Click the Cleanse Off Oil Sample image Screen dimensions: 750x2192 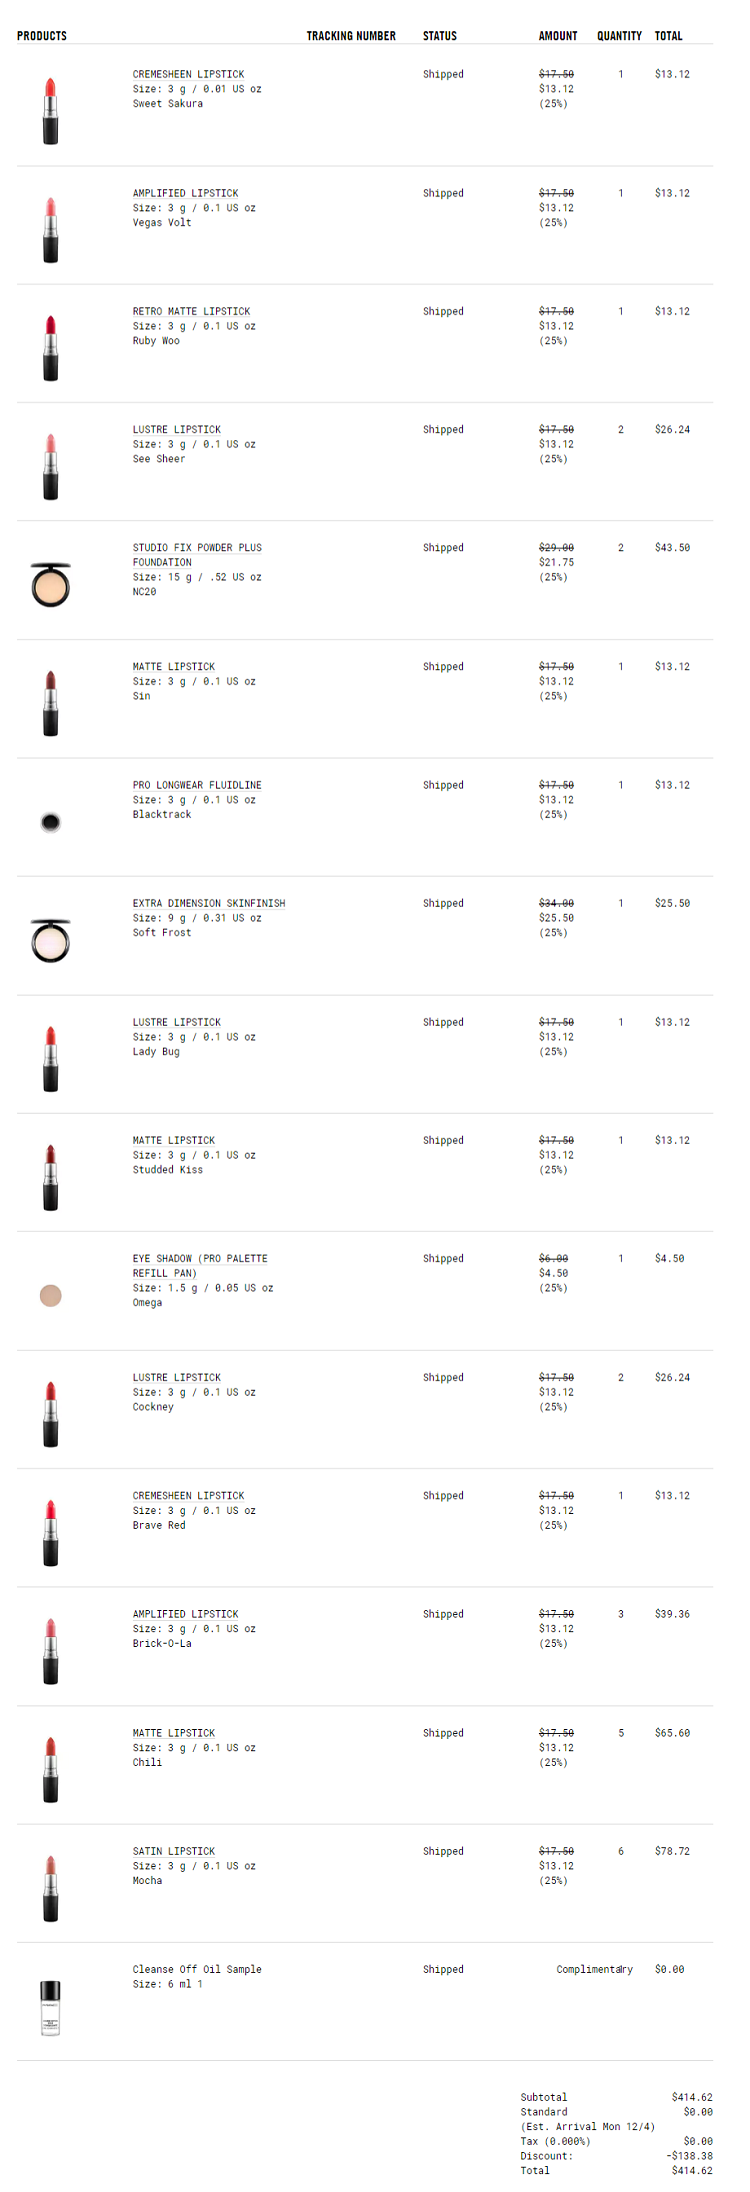tap(50, 2007)
